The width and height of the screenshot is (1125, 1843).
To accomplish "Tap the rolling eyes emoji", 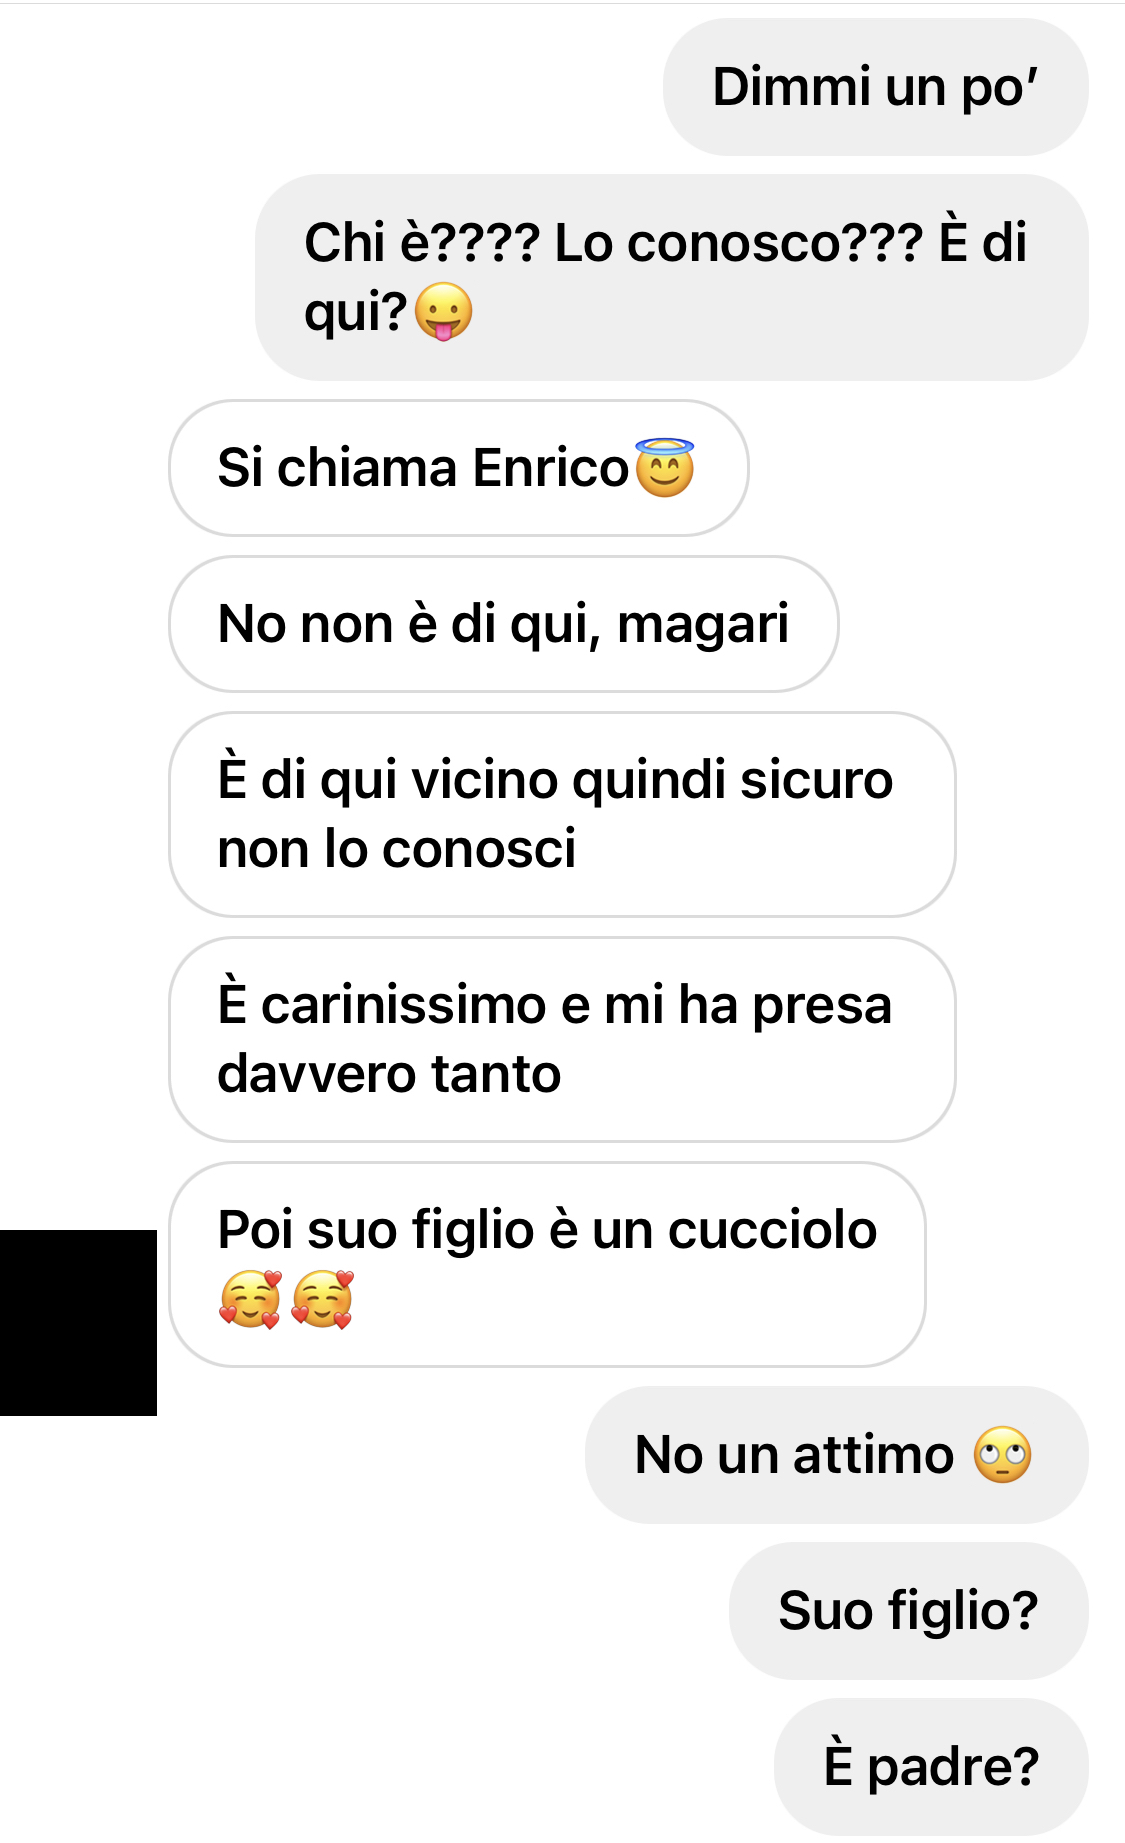I will 1002,1454.
